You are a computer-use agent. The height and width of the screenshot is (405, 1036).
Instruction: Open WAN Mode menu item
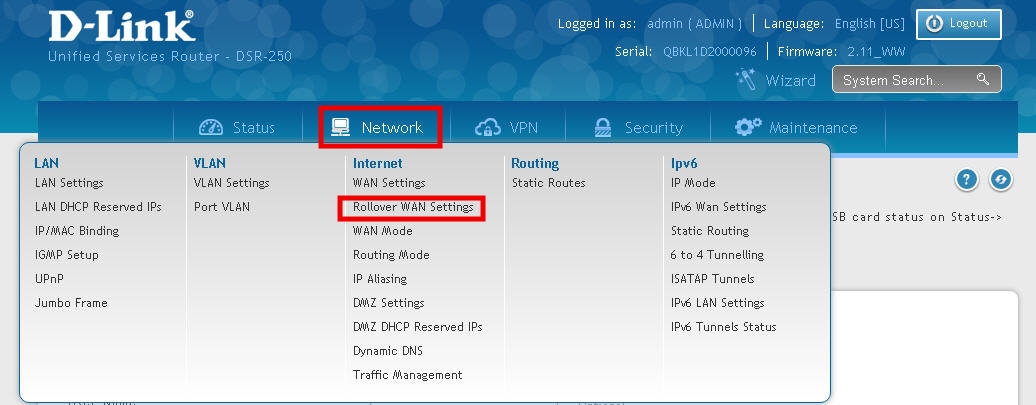(383, 231)
